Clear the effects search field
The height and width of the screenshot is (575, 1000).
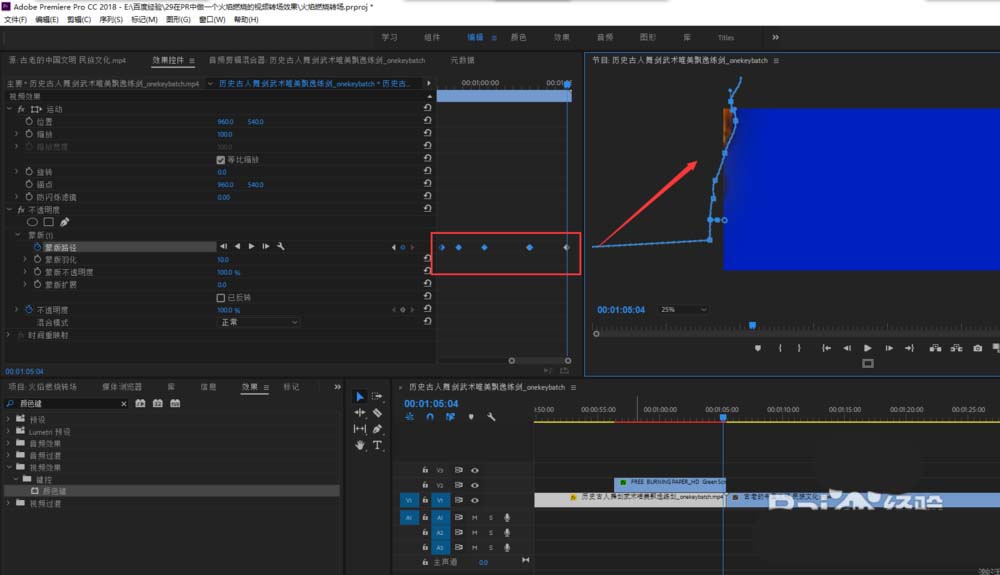[x=124, y=404]
